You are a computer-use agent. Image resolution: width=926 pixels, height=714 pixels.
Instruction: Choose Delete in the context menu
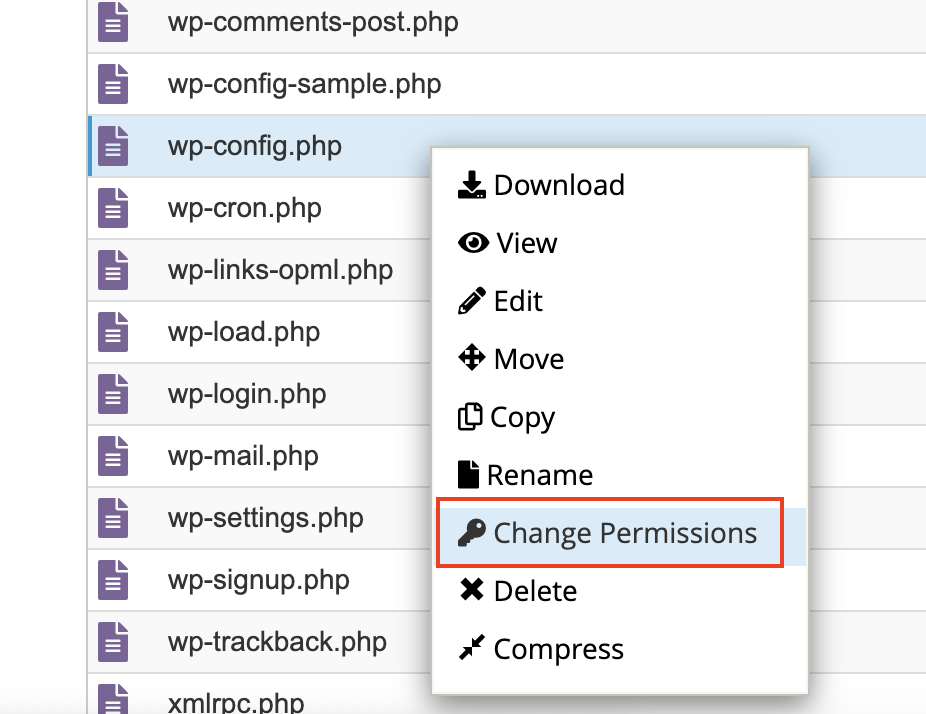tap(535, 591)
